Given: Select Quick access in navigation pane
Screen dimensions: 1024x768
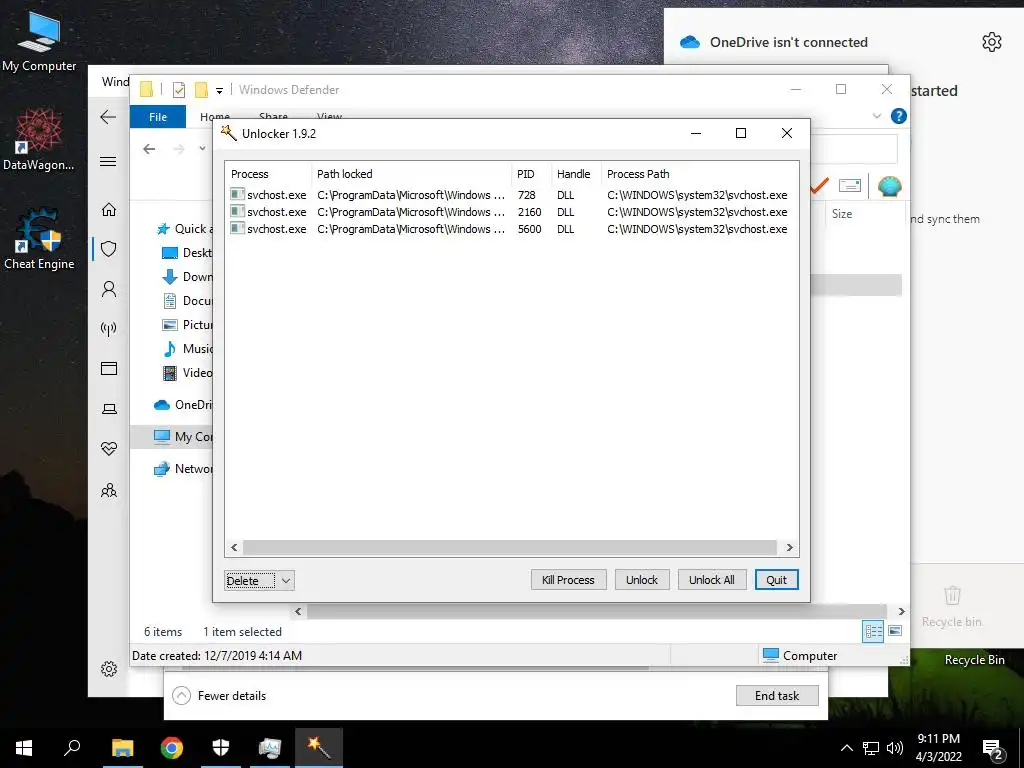Looking at the screenshot, I should [184, 229].
